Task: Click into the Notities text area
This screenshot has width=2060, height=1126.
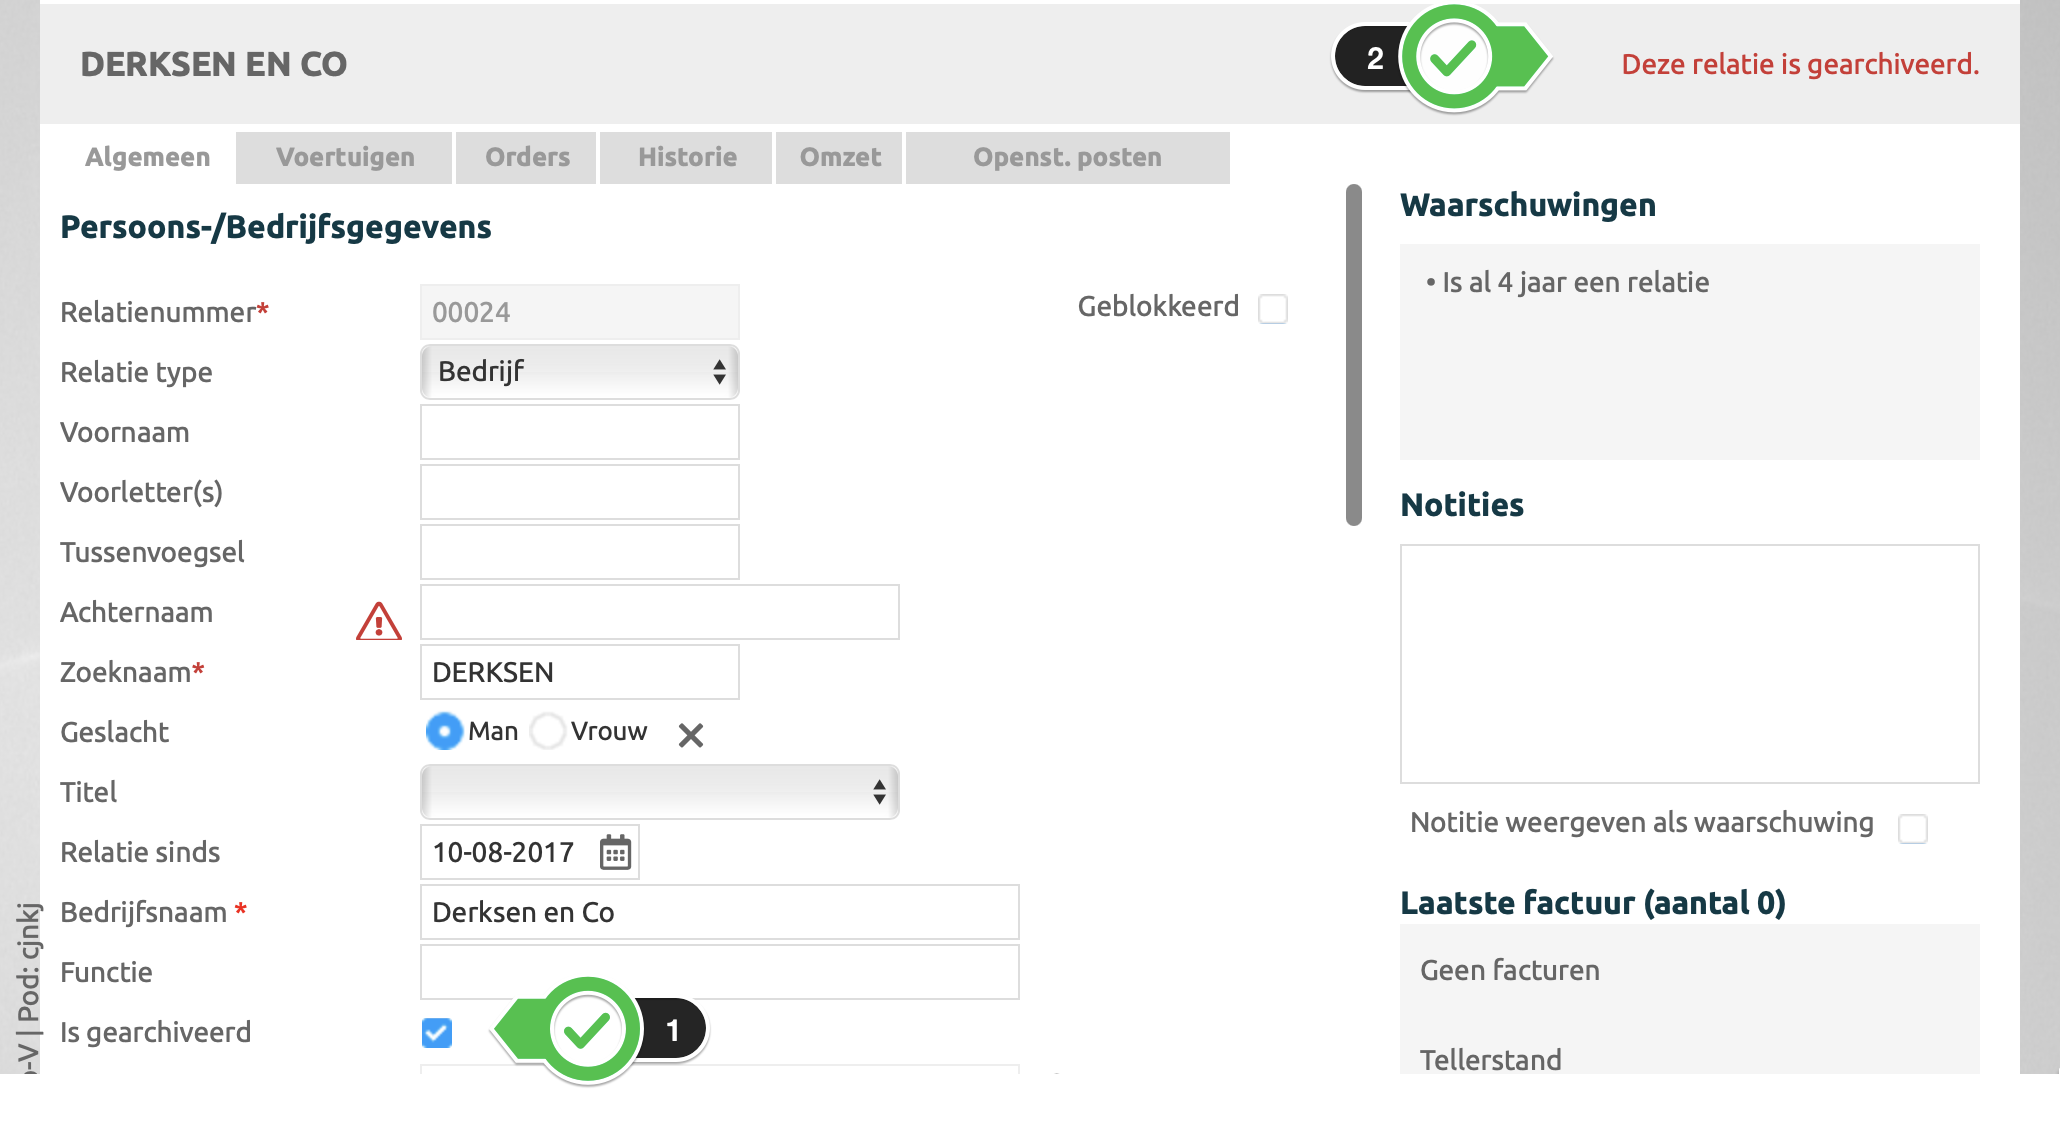Action: click(x=1689, y=664)
